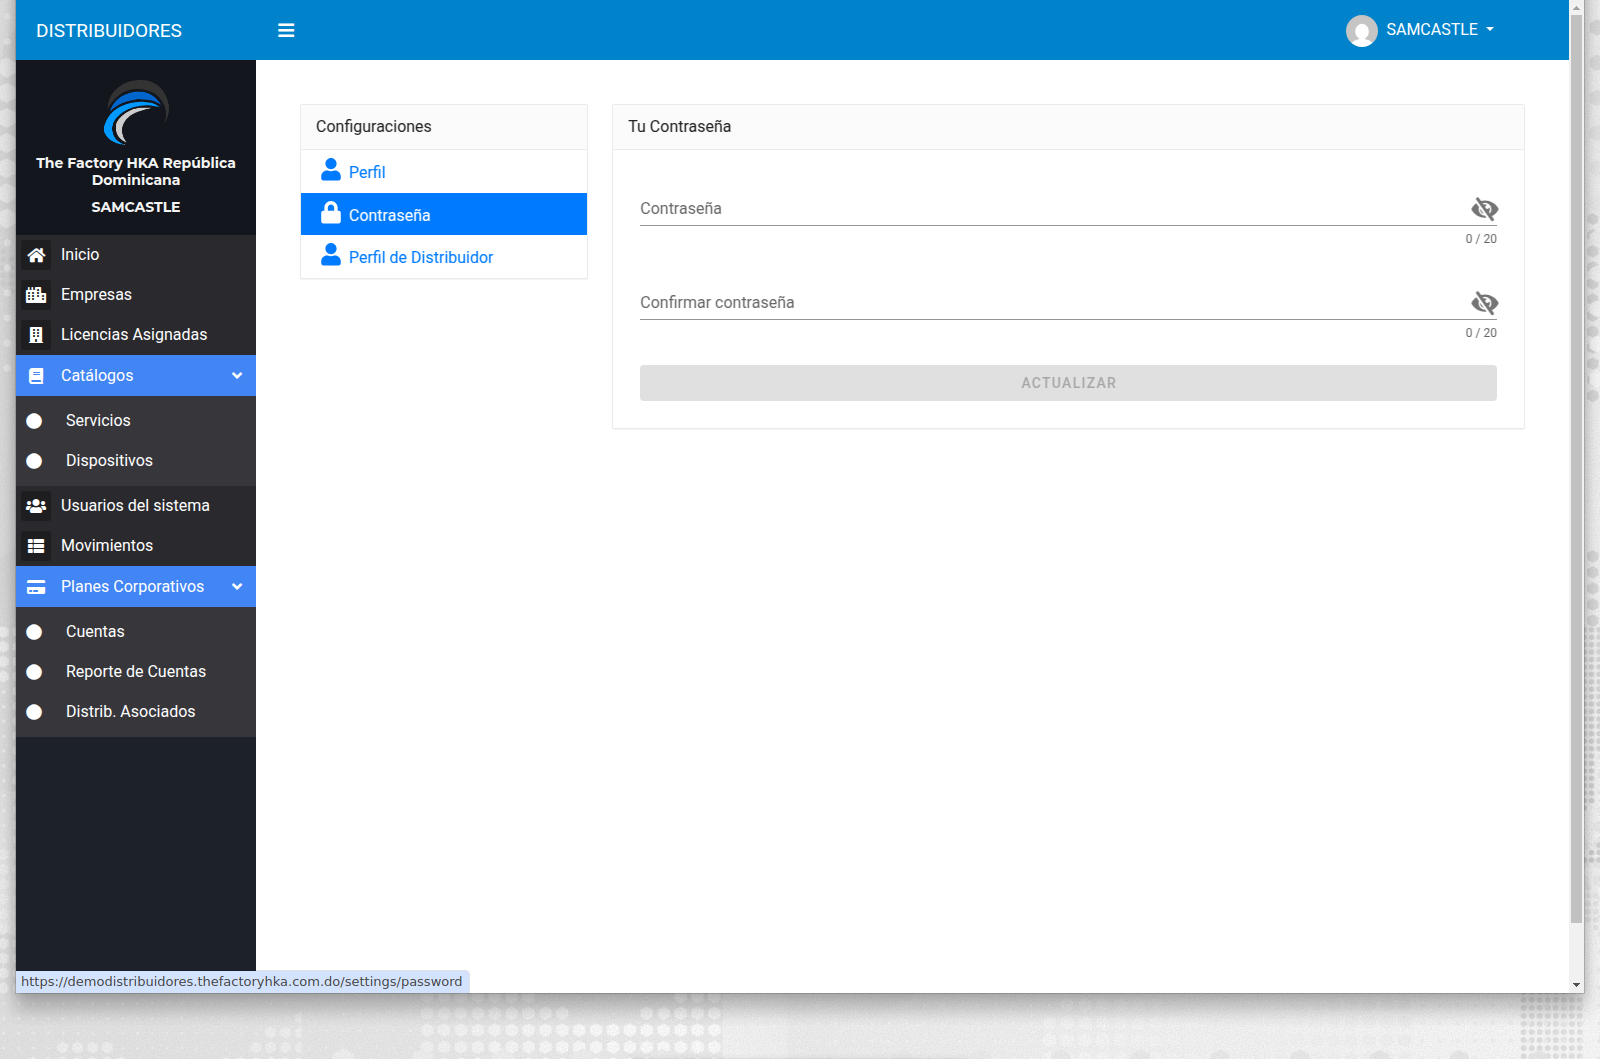Click The Factory HKA logo
1600x1059 pixels.
(x=136, y=112)
